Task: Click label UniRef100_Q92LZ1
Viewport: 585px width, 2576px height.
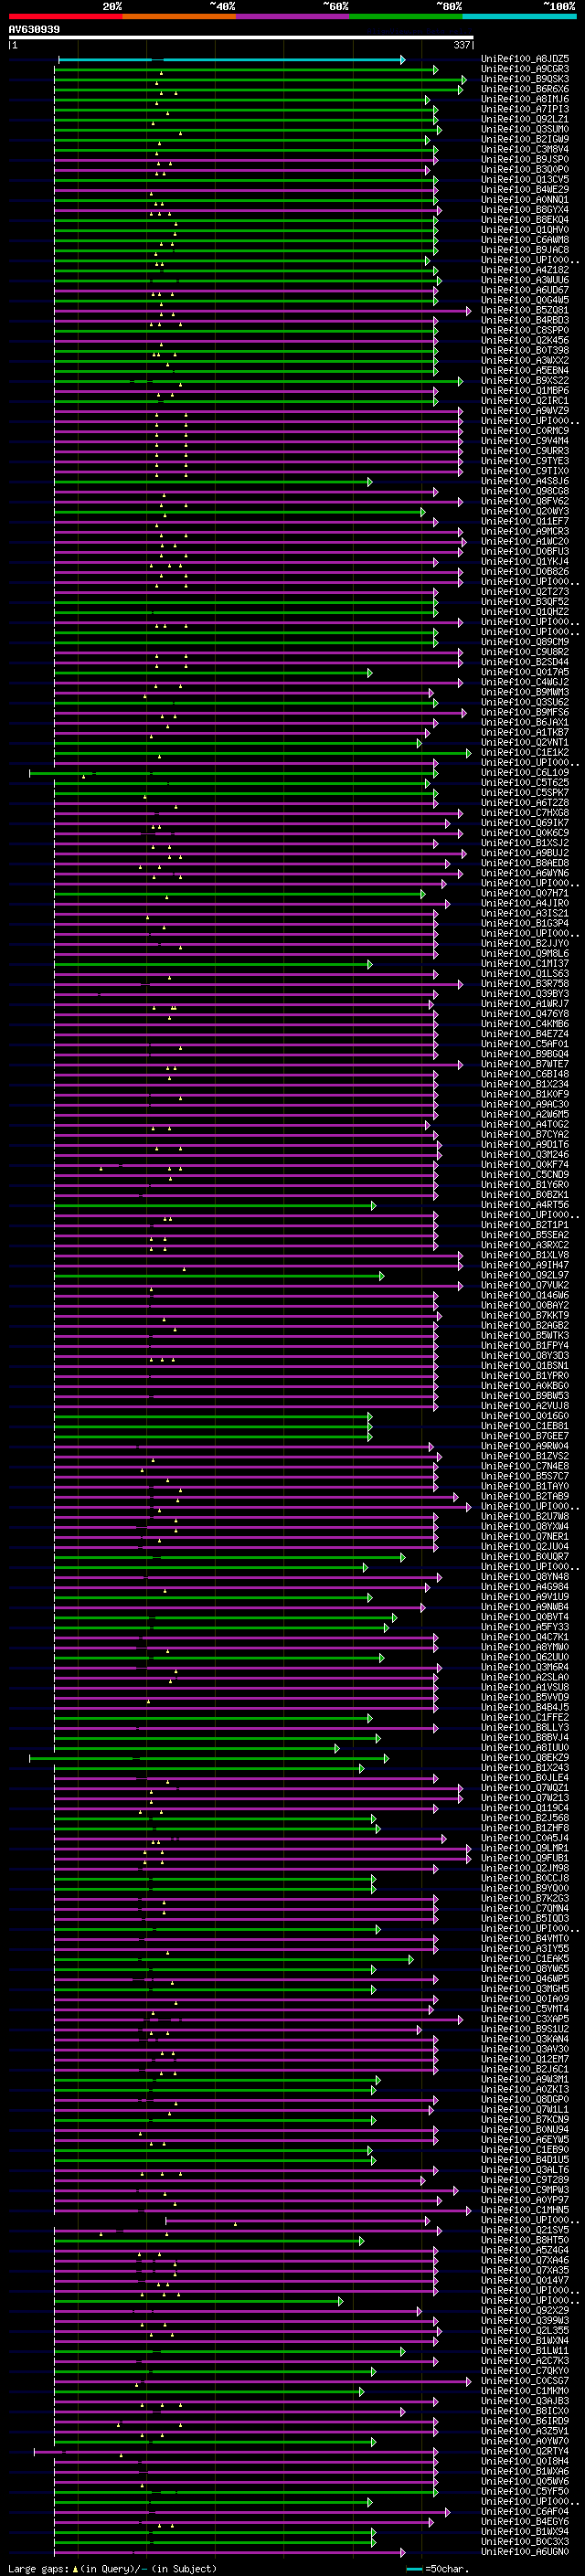Action: tap(525, 120)
